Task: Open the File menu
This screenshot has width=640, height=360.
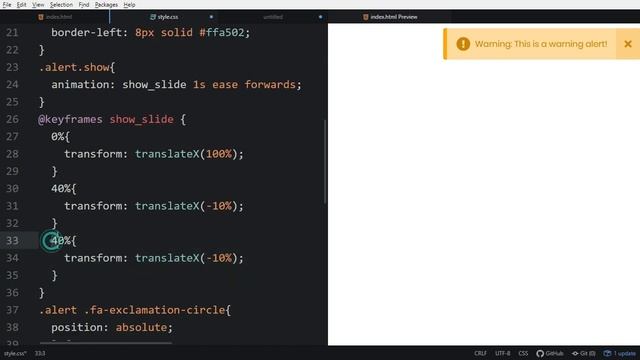Action: [x=7, y=5]
